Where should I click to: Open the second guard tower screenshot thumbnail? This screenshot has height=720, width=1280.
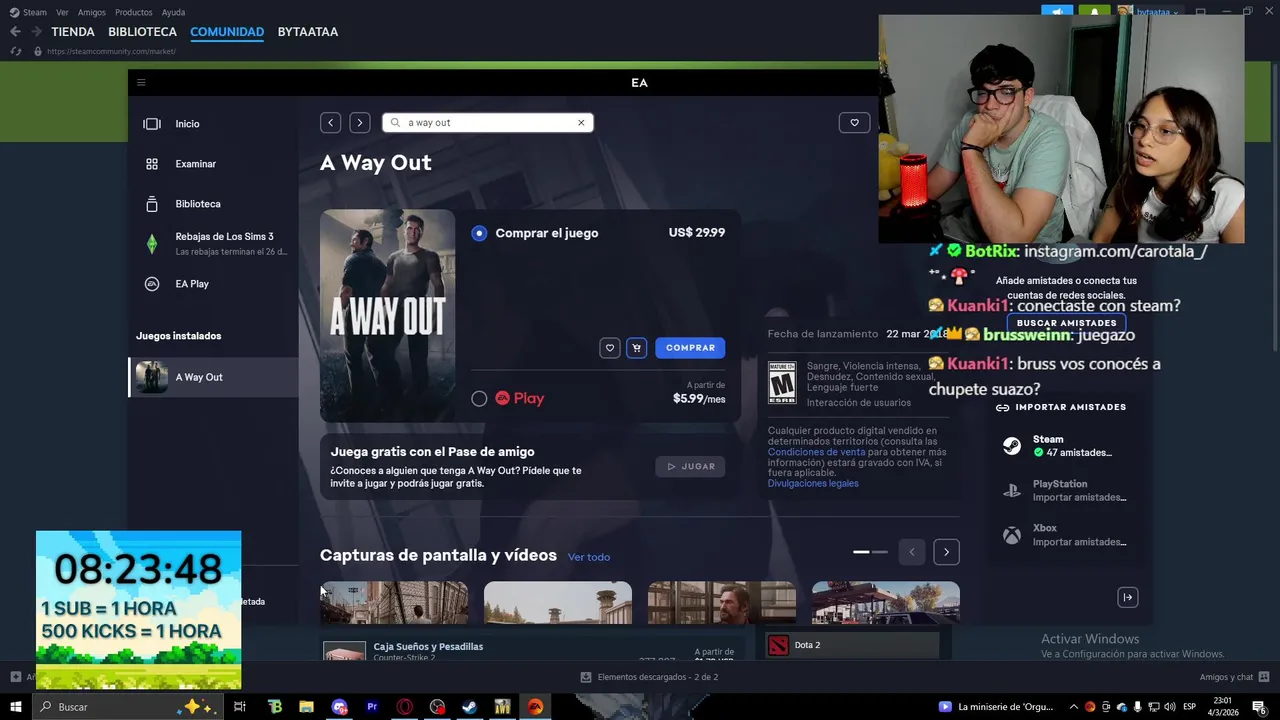pyautogui.click(x=558, y=603)
